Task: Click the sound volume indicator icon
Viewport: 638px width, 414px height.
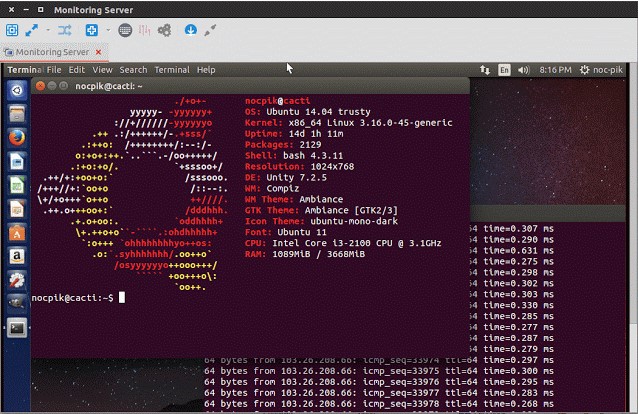Action: coord(524,70)
